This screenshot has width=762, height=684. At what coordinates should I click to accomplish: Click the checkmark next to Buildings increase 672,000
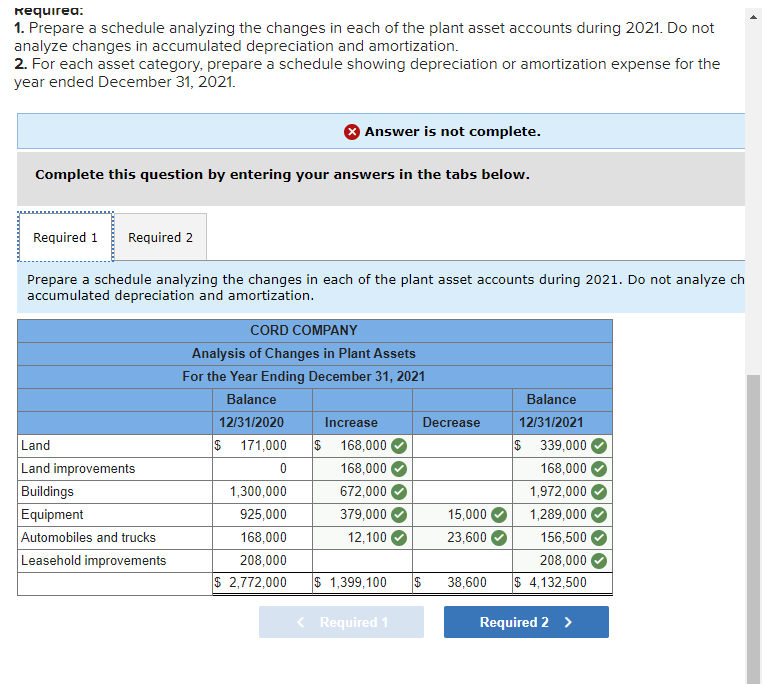click(399, 492)
